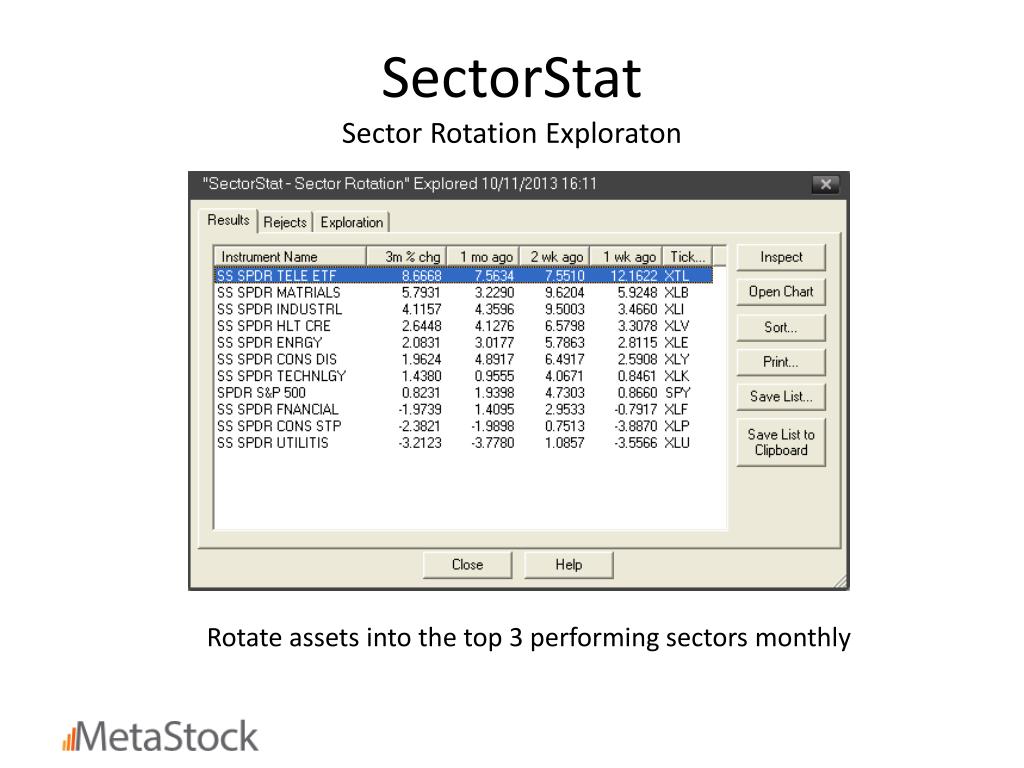Close the exploration dialog with X icon
Viewport: 1024px width, 768px height.
pyautogui.click(x=825, y=184)
